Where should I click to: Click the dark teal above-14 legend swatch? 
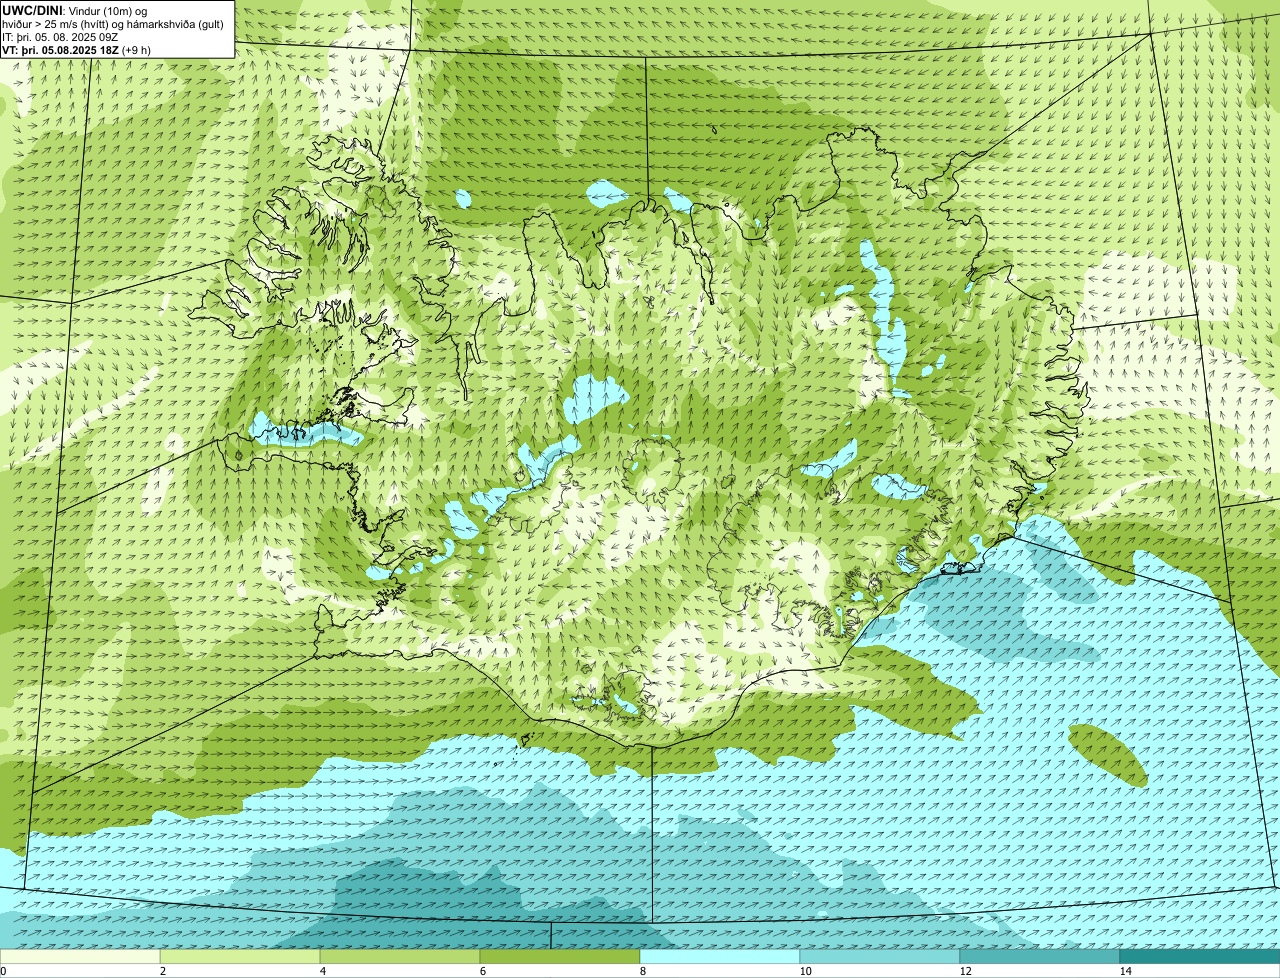tap(1200, 956)
